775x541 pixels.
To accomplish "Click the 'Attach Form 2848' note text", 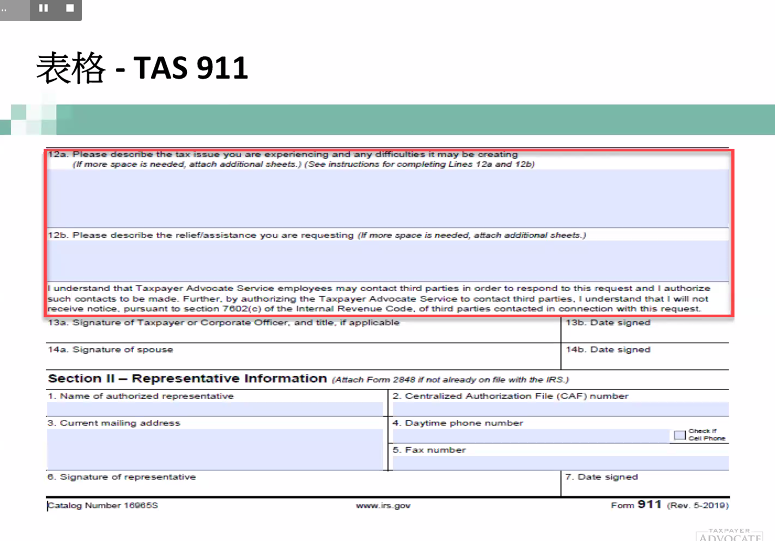I will click(450, 380).
